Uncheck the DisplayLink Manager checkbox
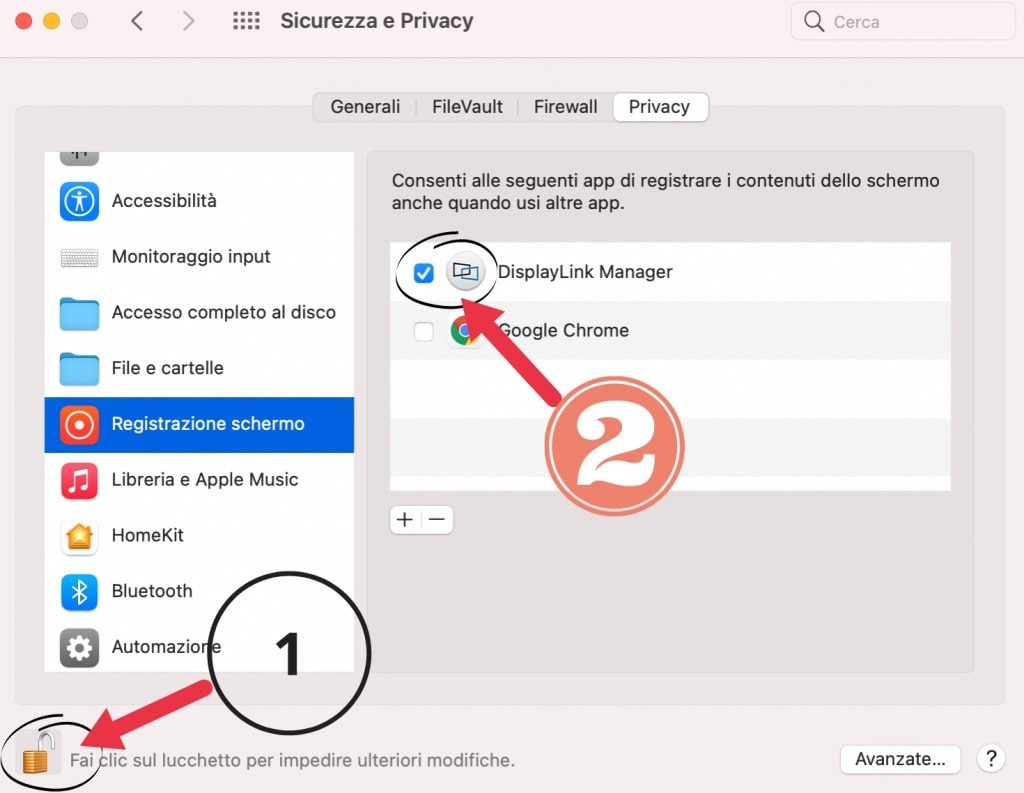1024x793 pixels. 423,273
